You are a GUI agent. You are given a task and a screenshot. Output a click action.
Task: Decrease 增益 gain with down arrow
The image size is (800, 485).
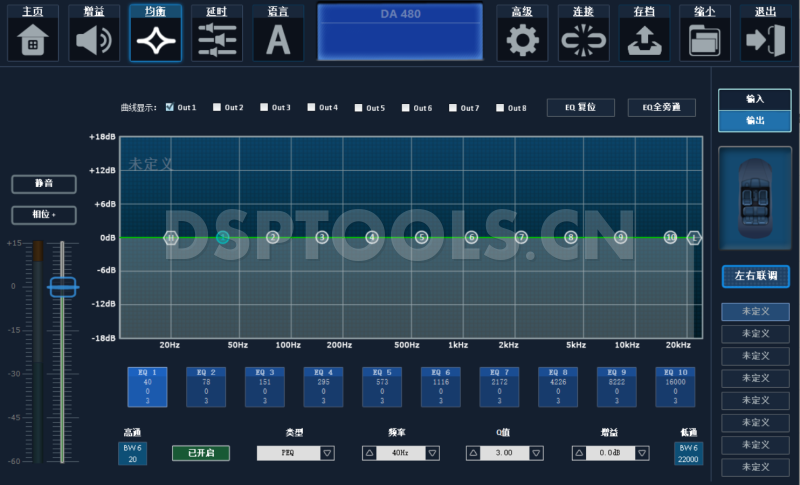pyautogui.click(x=642, y=453)
